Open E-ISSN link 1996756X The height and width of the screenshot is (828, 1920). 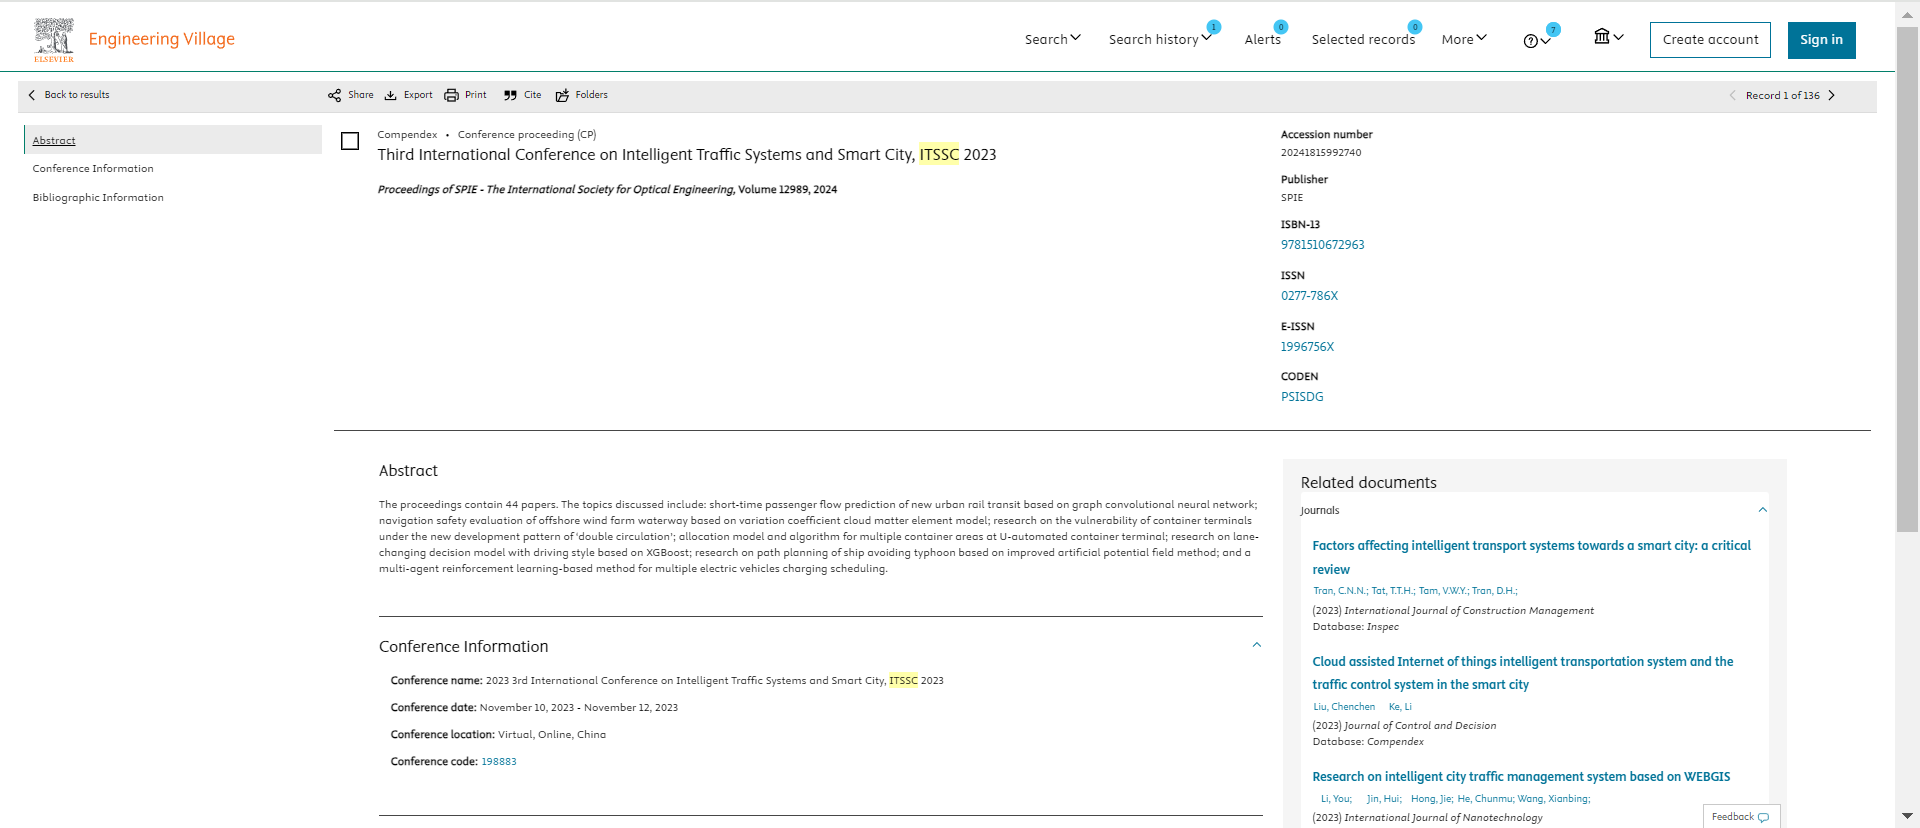tap(1307, 347)
